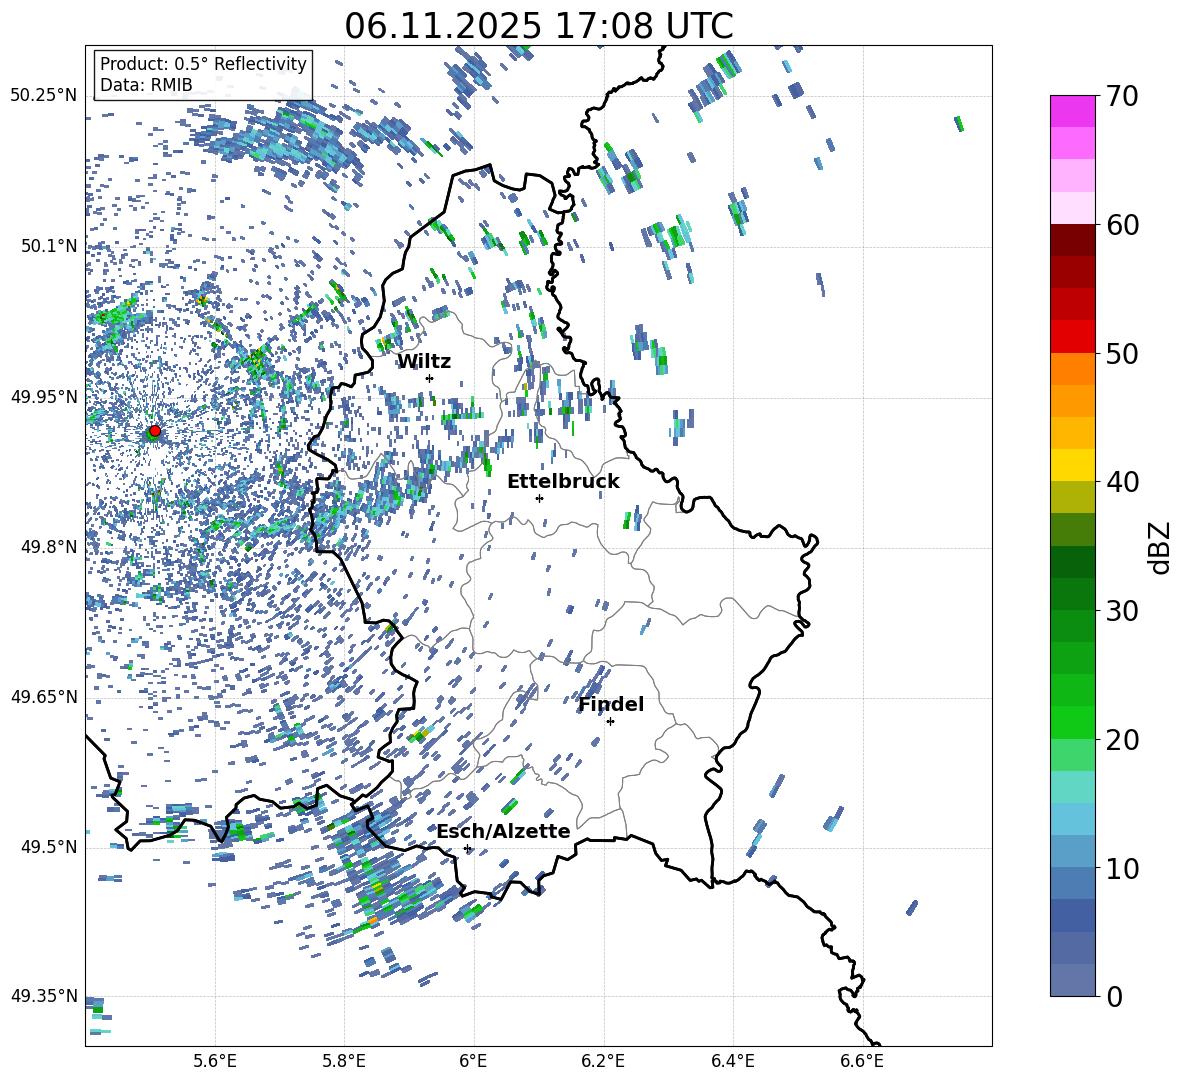Select the Ettelbruck city label
The width and height of the screenshot is (1184, 1081).
tap(563, 481)
